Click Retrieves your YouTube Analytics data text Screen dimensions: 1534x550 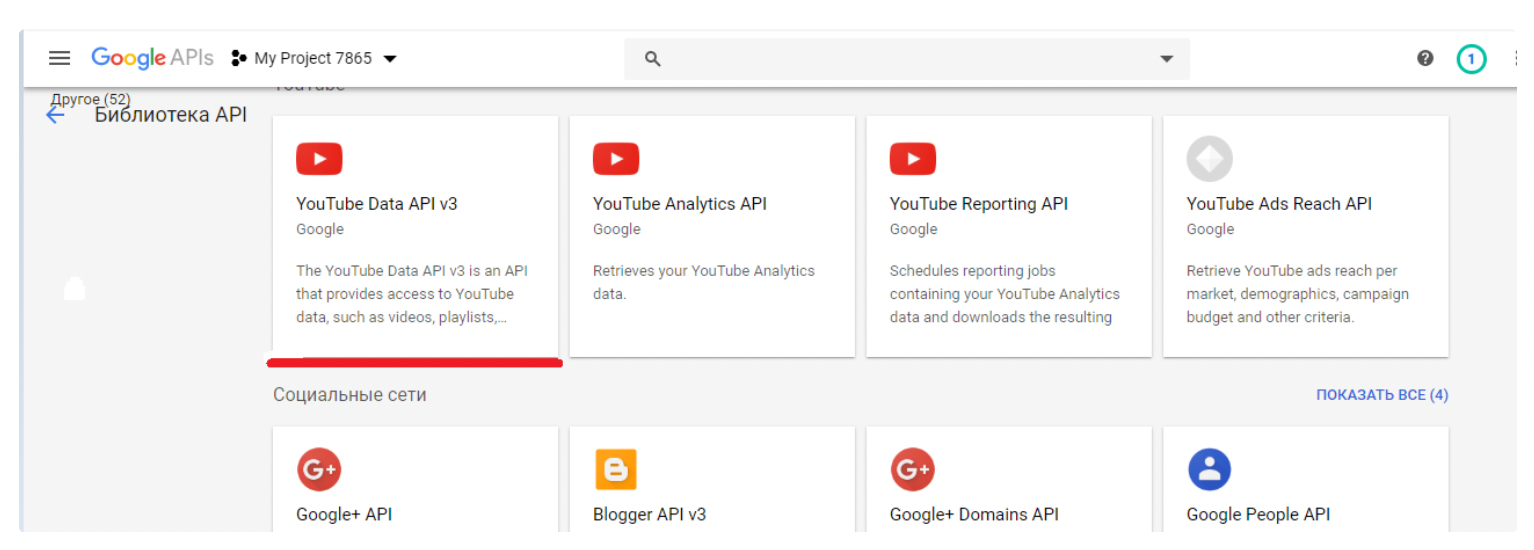tap(704, 282)
